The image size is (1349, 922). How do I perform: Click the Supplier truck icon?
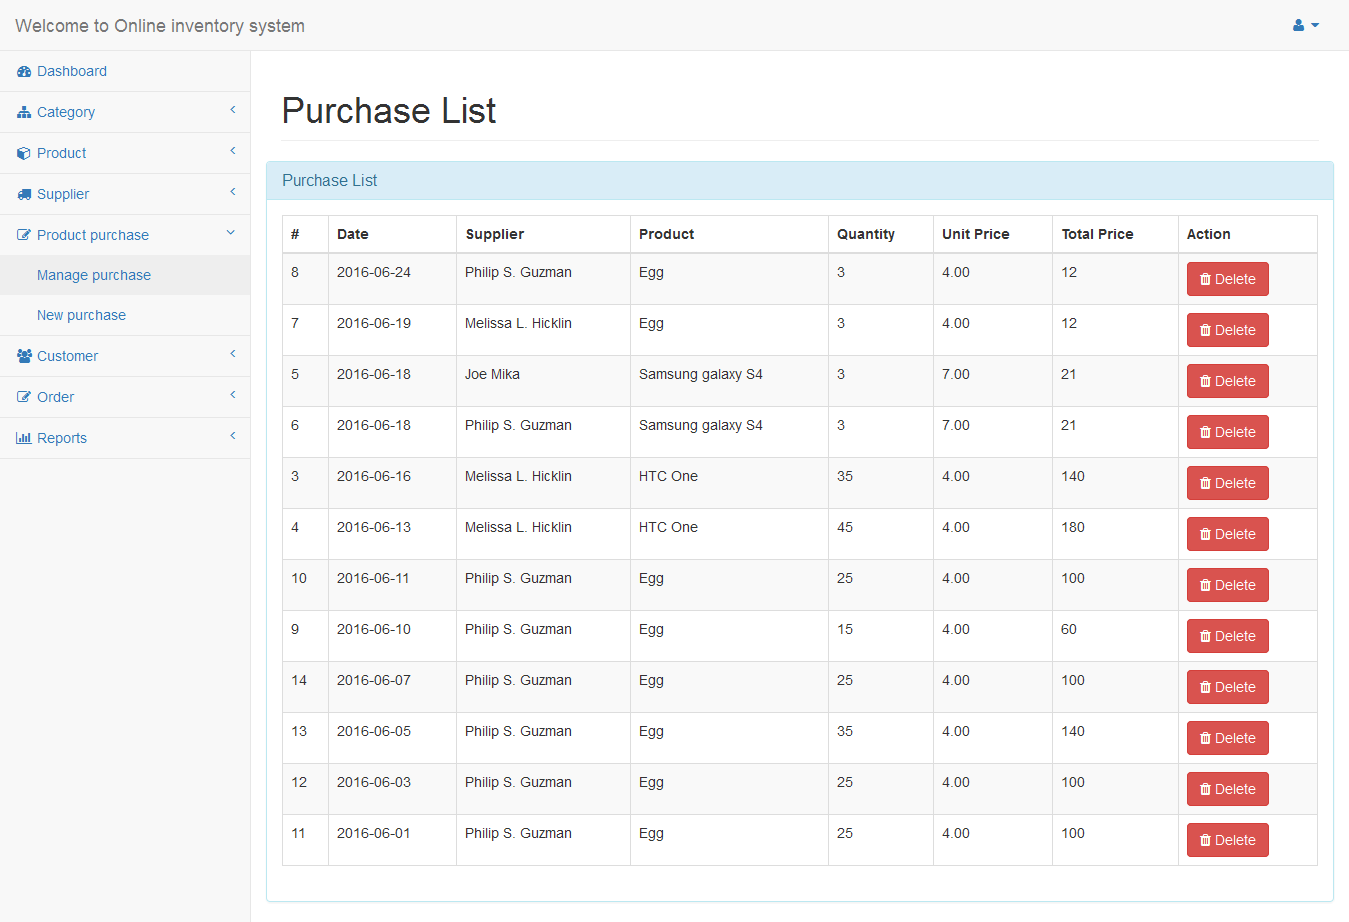click(24, 195)
